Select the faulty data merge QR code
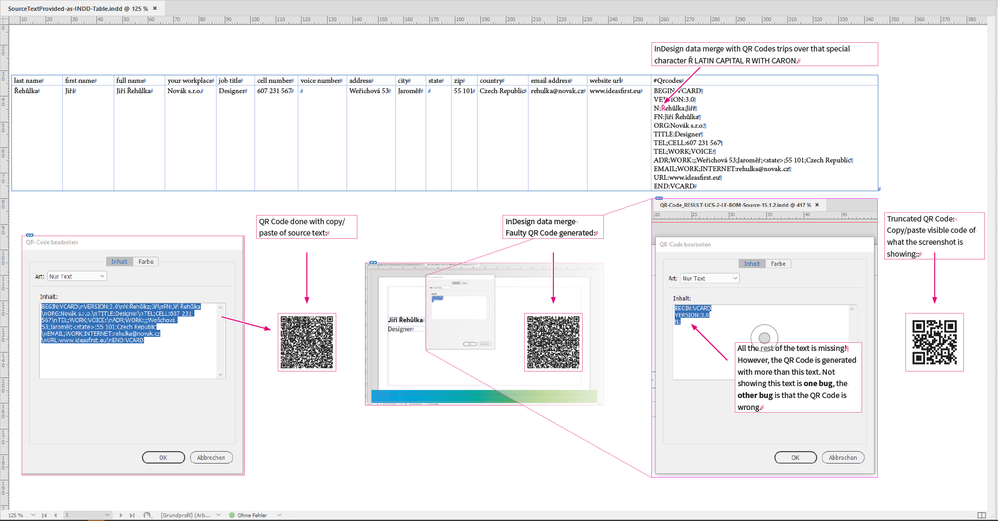This screenshot has height=521, width=998. [x=553, y=342]
